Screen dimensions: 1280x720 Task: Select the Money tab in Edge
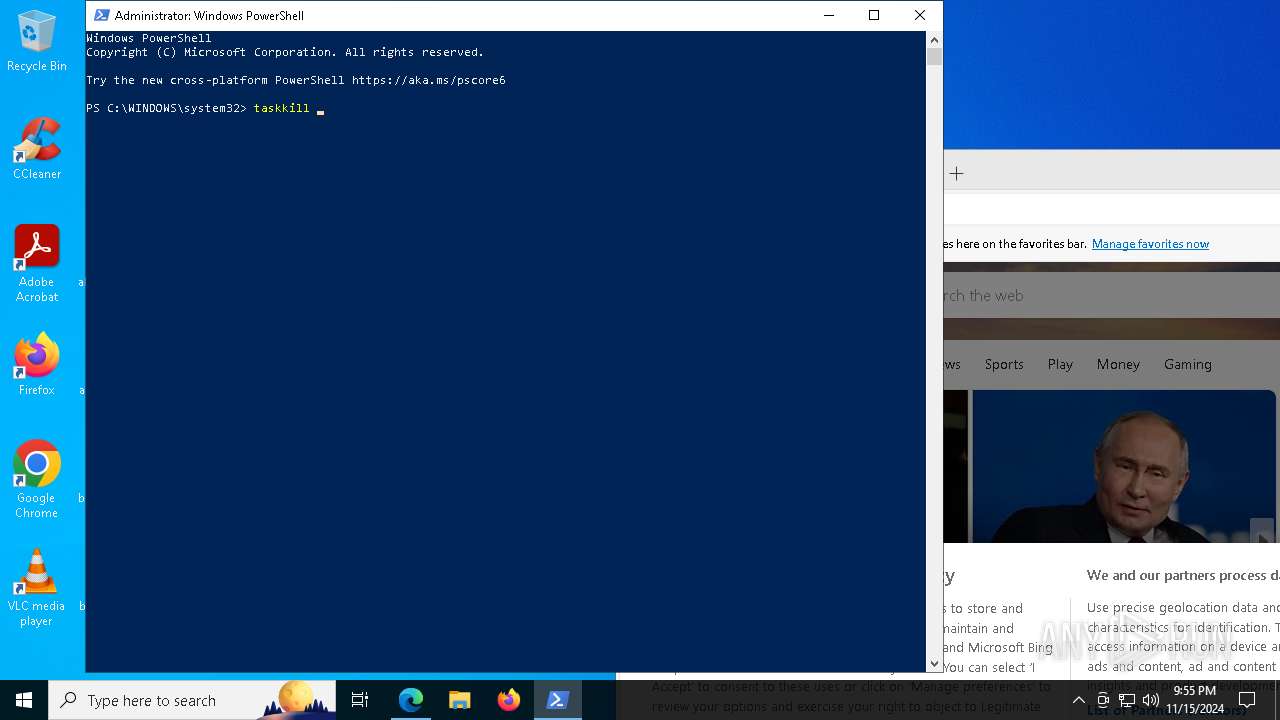point(1118,364)
